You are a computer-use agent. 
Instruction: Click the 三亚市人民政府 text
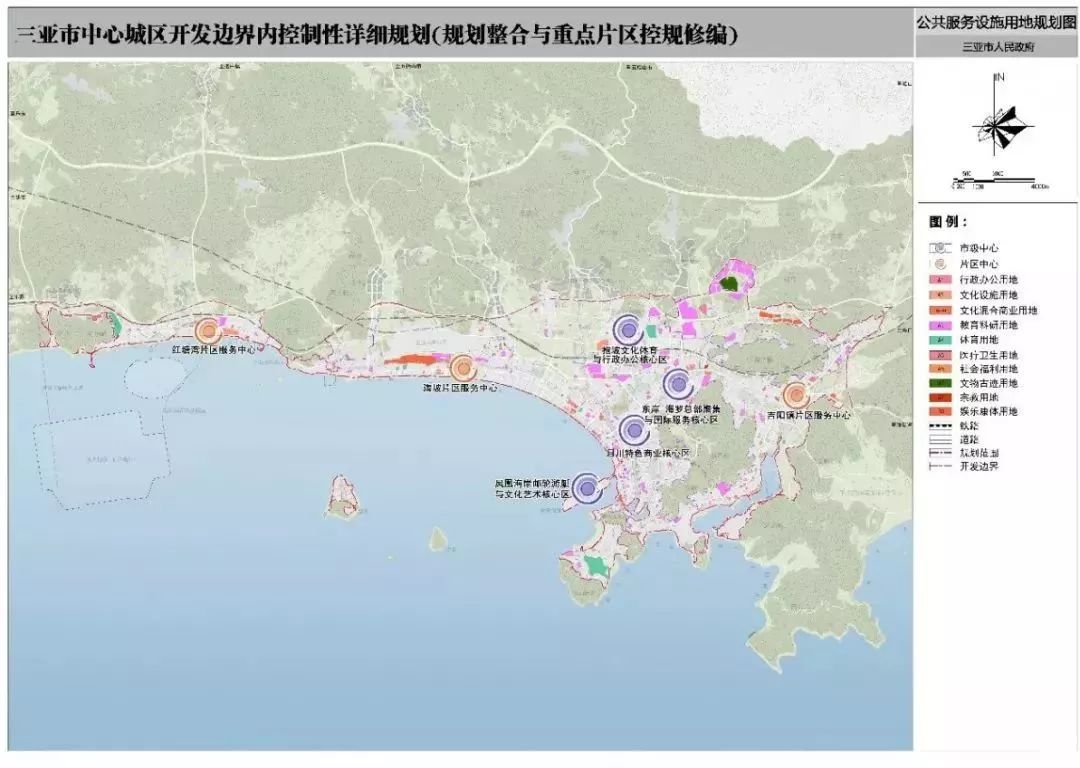click(x=998, y=47)
